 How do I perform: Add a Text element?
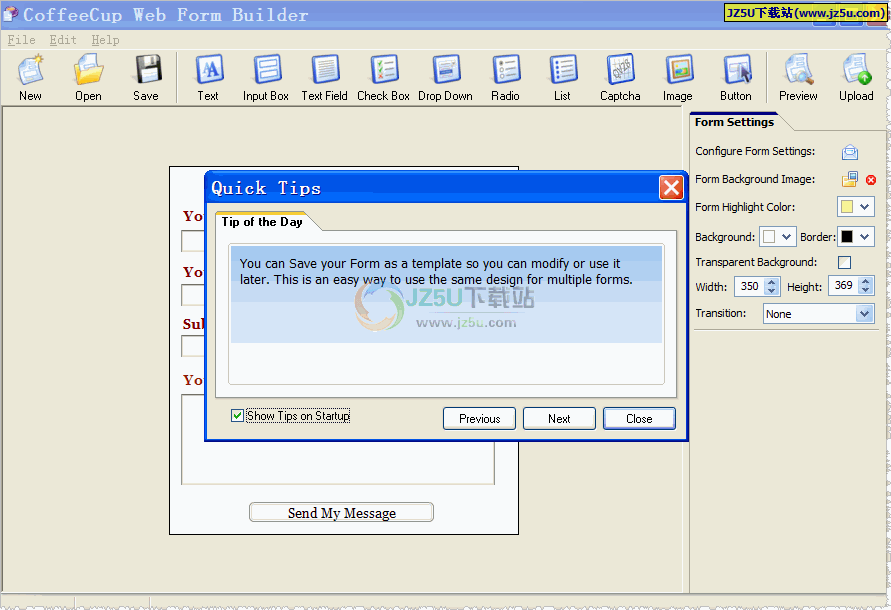click(208, 78)
